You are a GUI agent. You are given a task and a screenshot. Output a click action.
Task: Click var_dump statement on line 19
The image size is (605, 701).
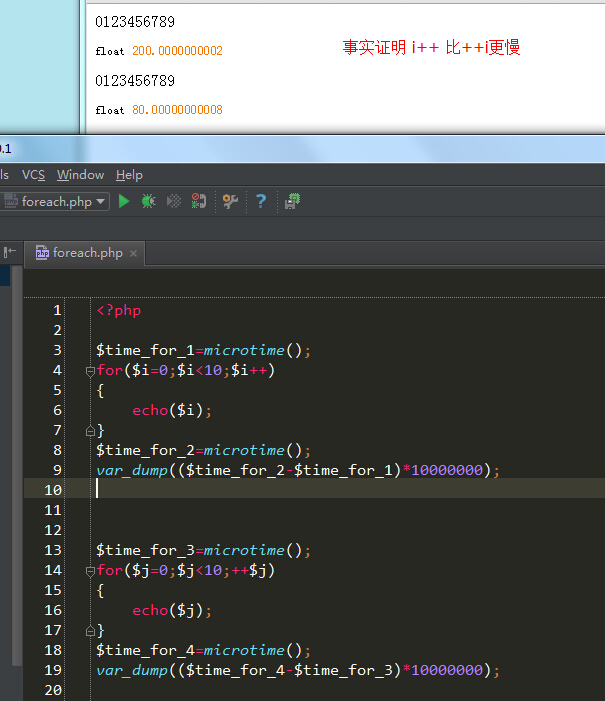pyautogui.click(x=298, y=670)
